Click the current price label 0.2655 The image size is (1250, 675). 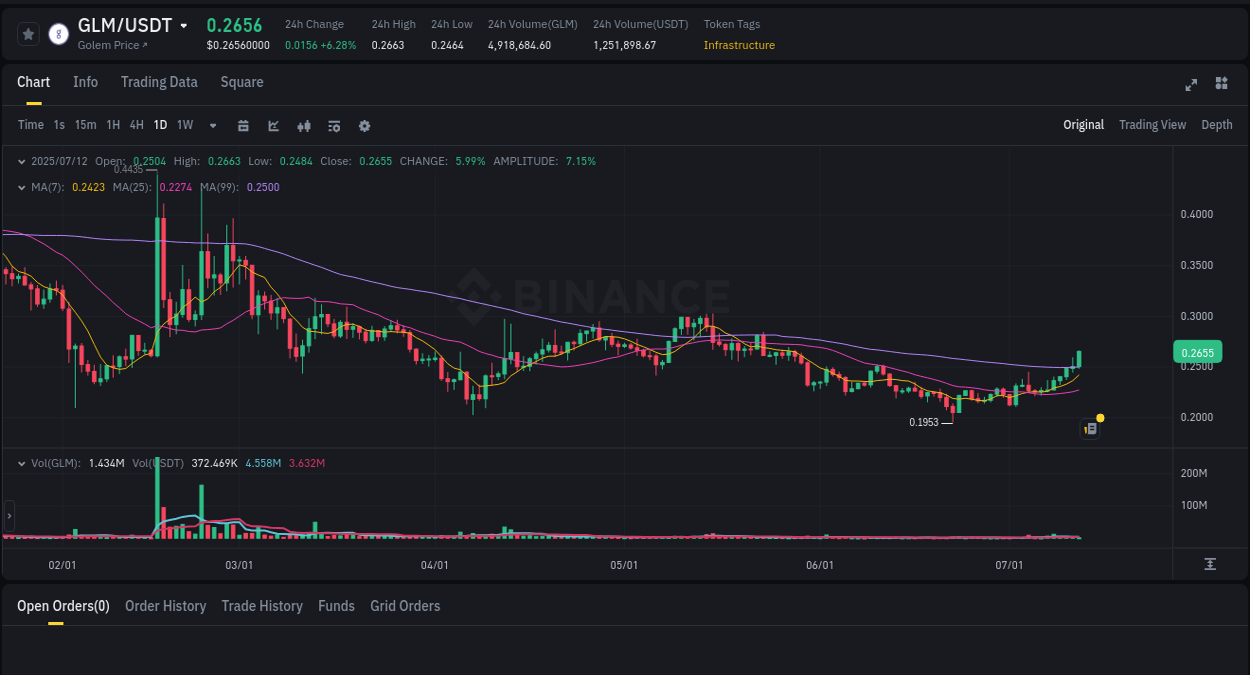coord(1197,352)
